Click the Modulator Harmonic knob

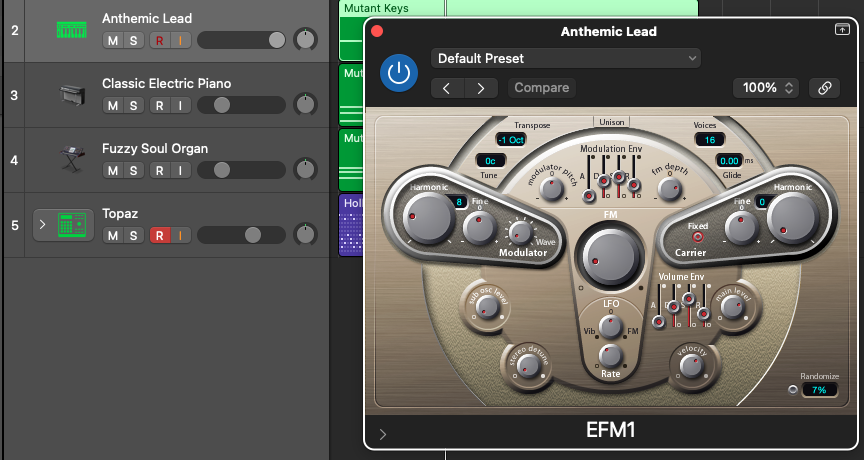point(427,219)
